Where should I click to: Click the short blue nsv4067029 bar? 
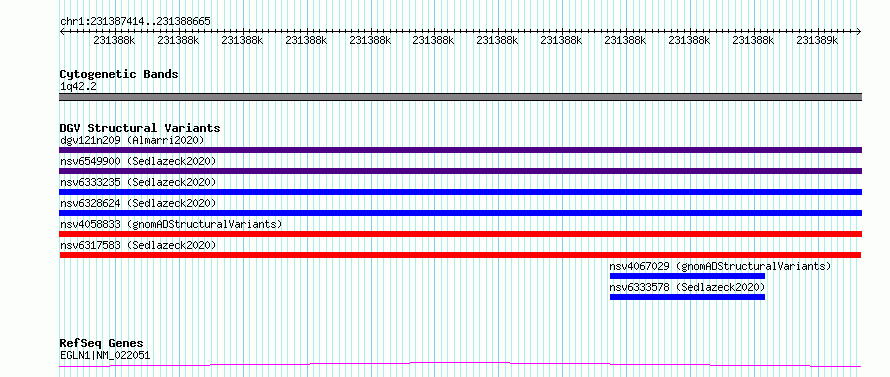click(687, 276)
